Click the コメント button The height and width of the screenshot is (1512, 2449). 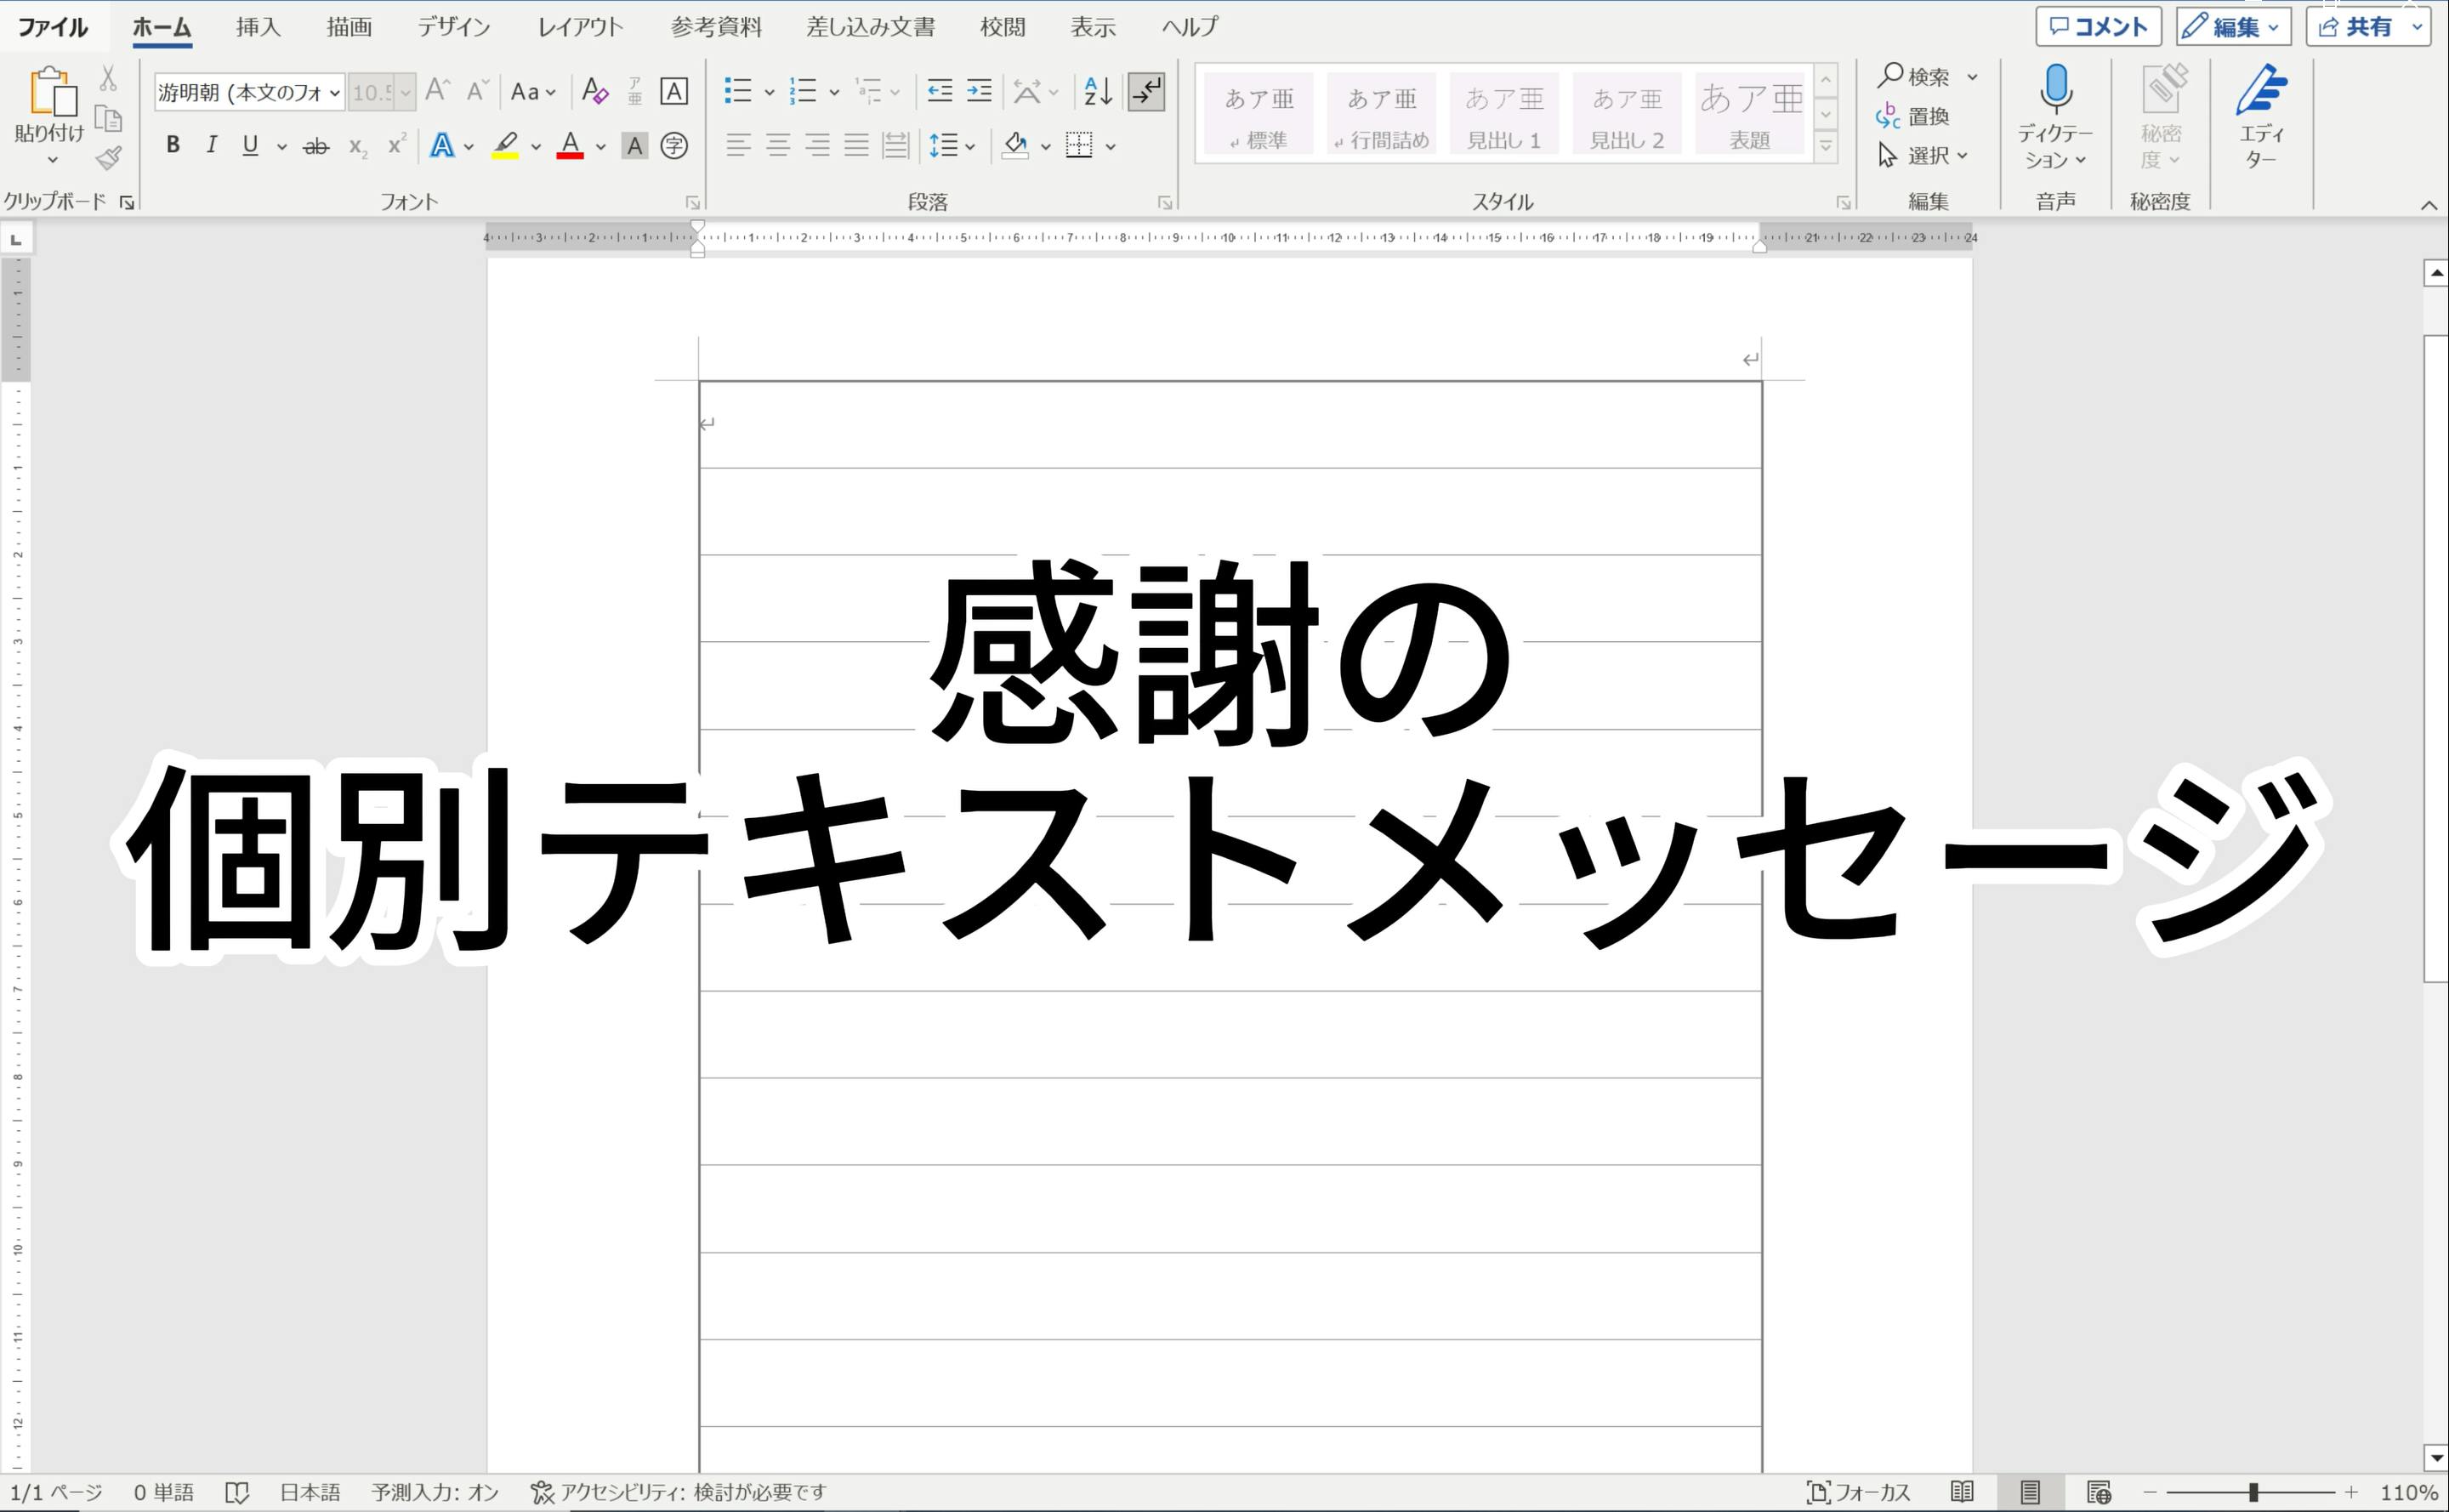(x=2098, y=27)
